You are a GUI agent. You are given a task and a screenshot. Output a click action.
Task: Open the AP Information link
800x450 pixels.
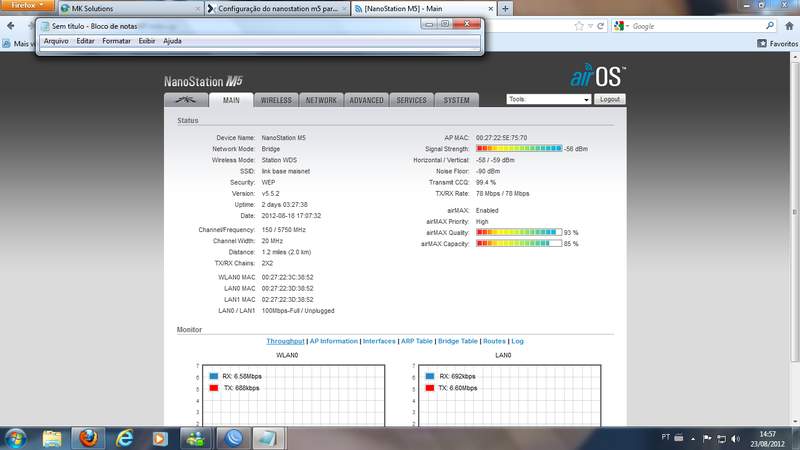pyautogui.click(x=334, y=341)
